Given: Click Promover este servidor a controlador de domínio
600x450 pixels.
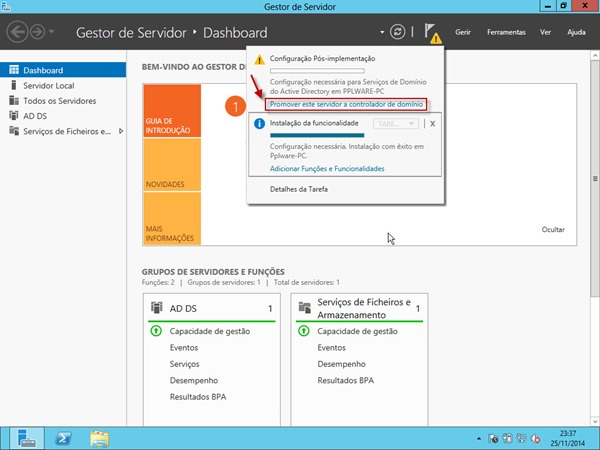Looking at the screenshot, I should (x=346, y=104).
